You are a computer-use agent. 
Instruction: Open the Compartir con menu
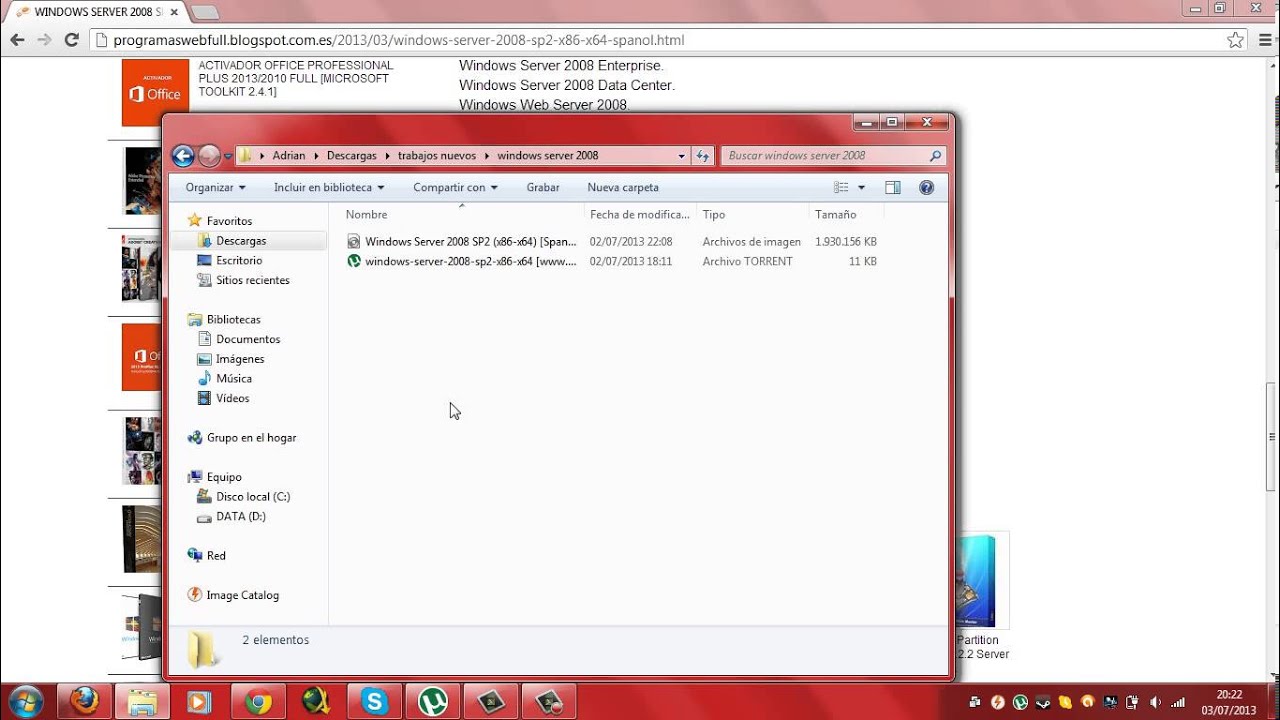point(455,187)
